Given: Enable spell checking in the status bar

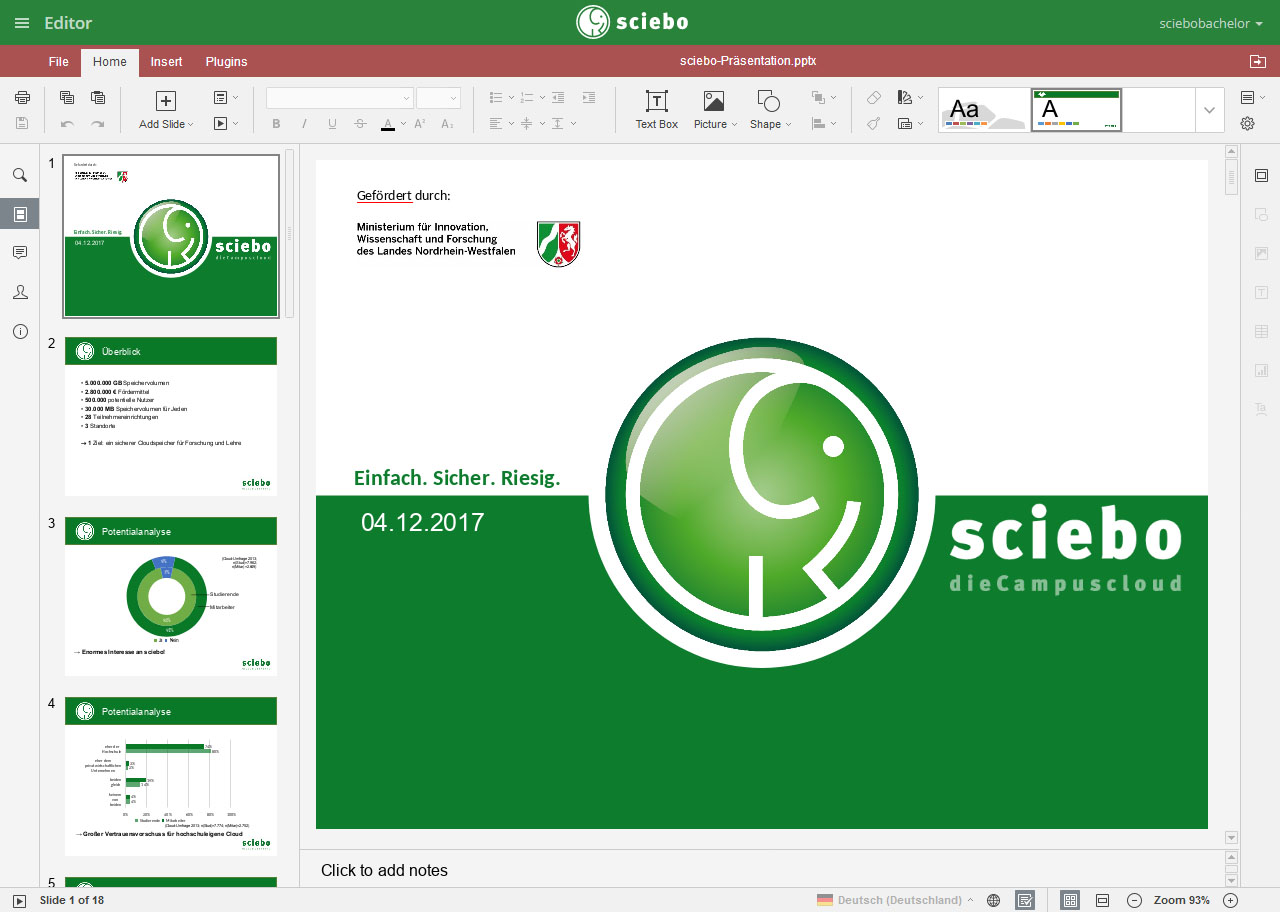Looking at the screenshot, I should pos(1026,899).
